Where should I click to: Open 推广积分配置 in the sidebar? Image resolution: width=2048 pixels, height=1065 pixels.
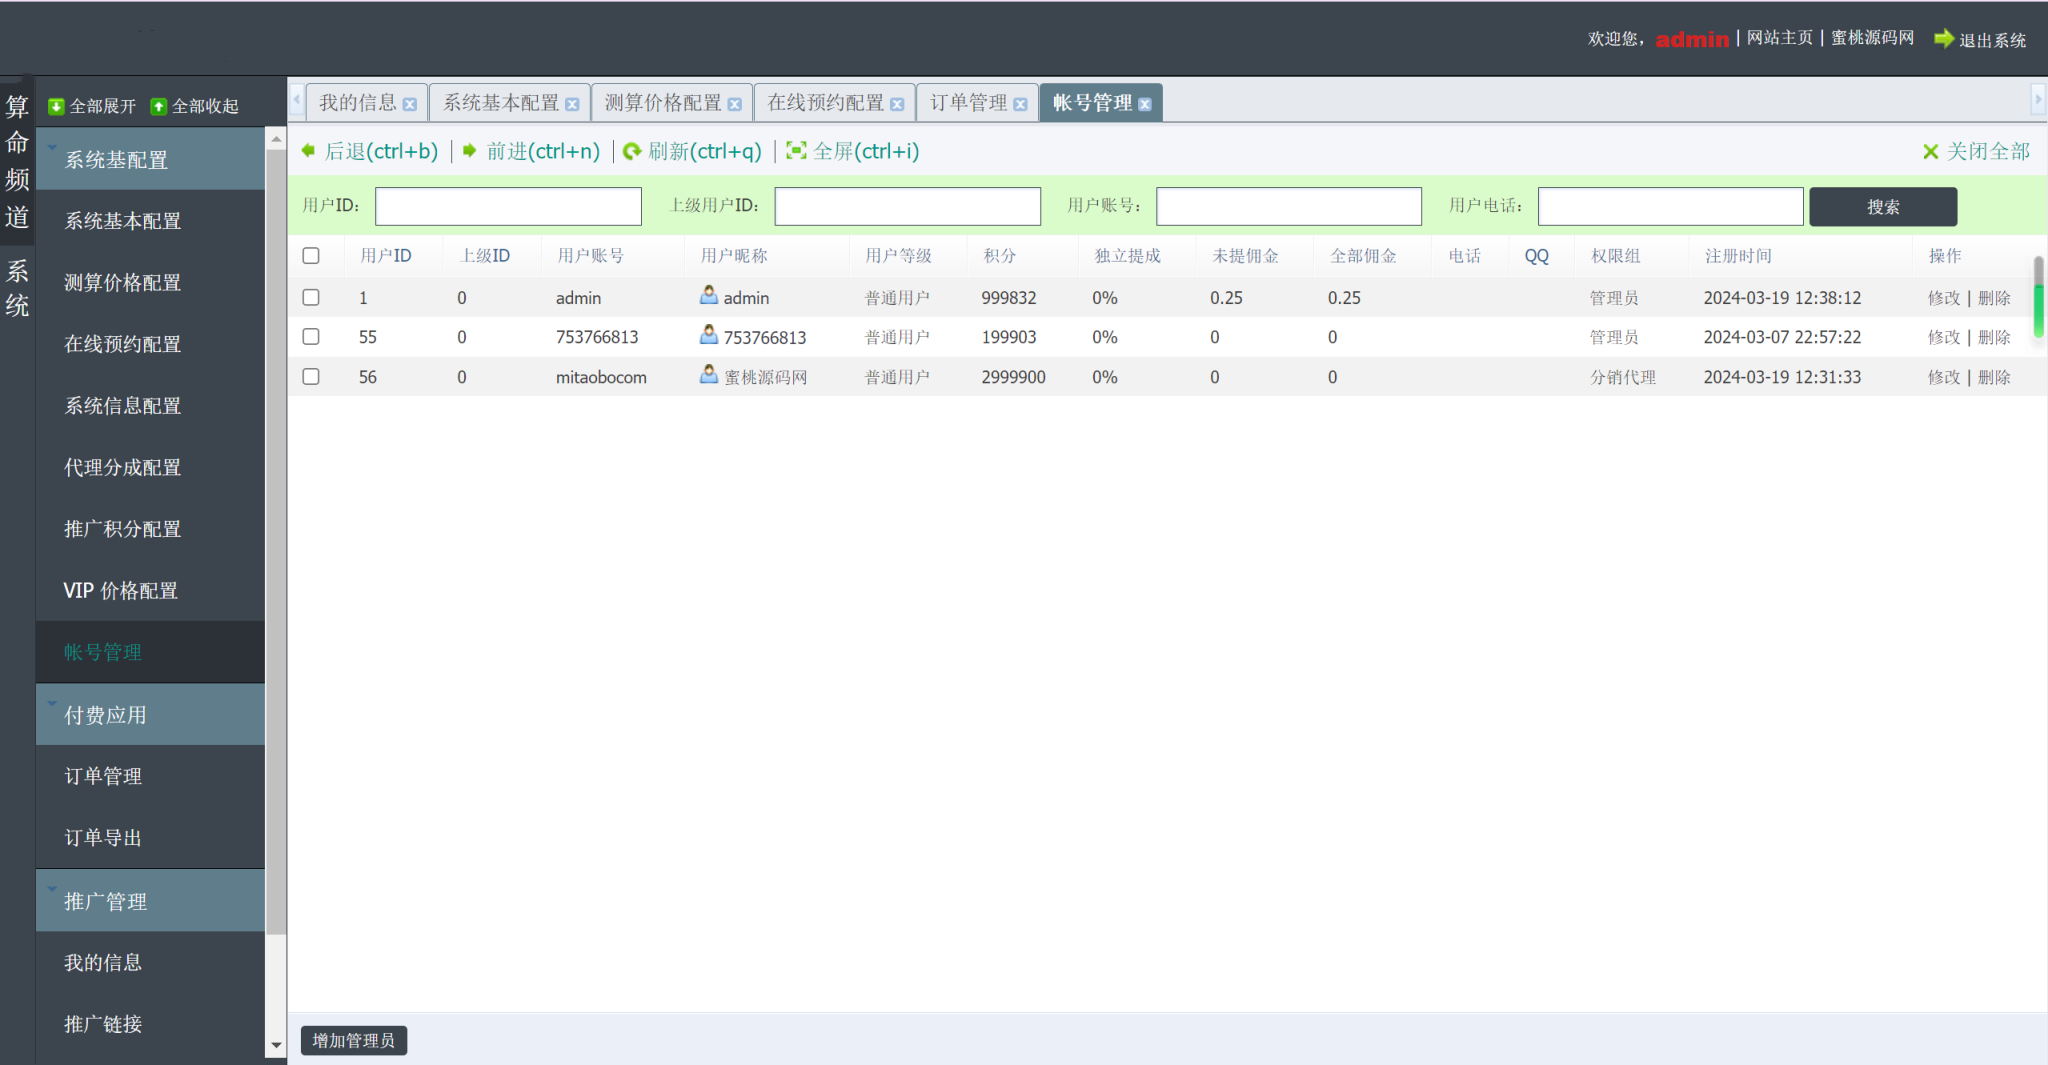(x=150, y=528)
